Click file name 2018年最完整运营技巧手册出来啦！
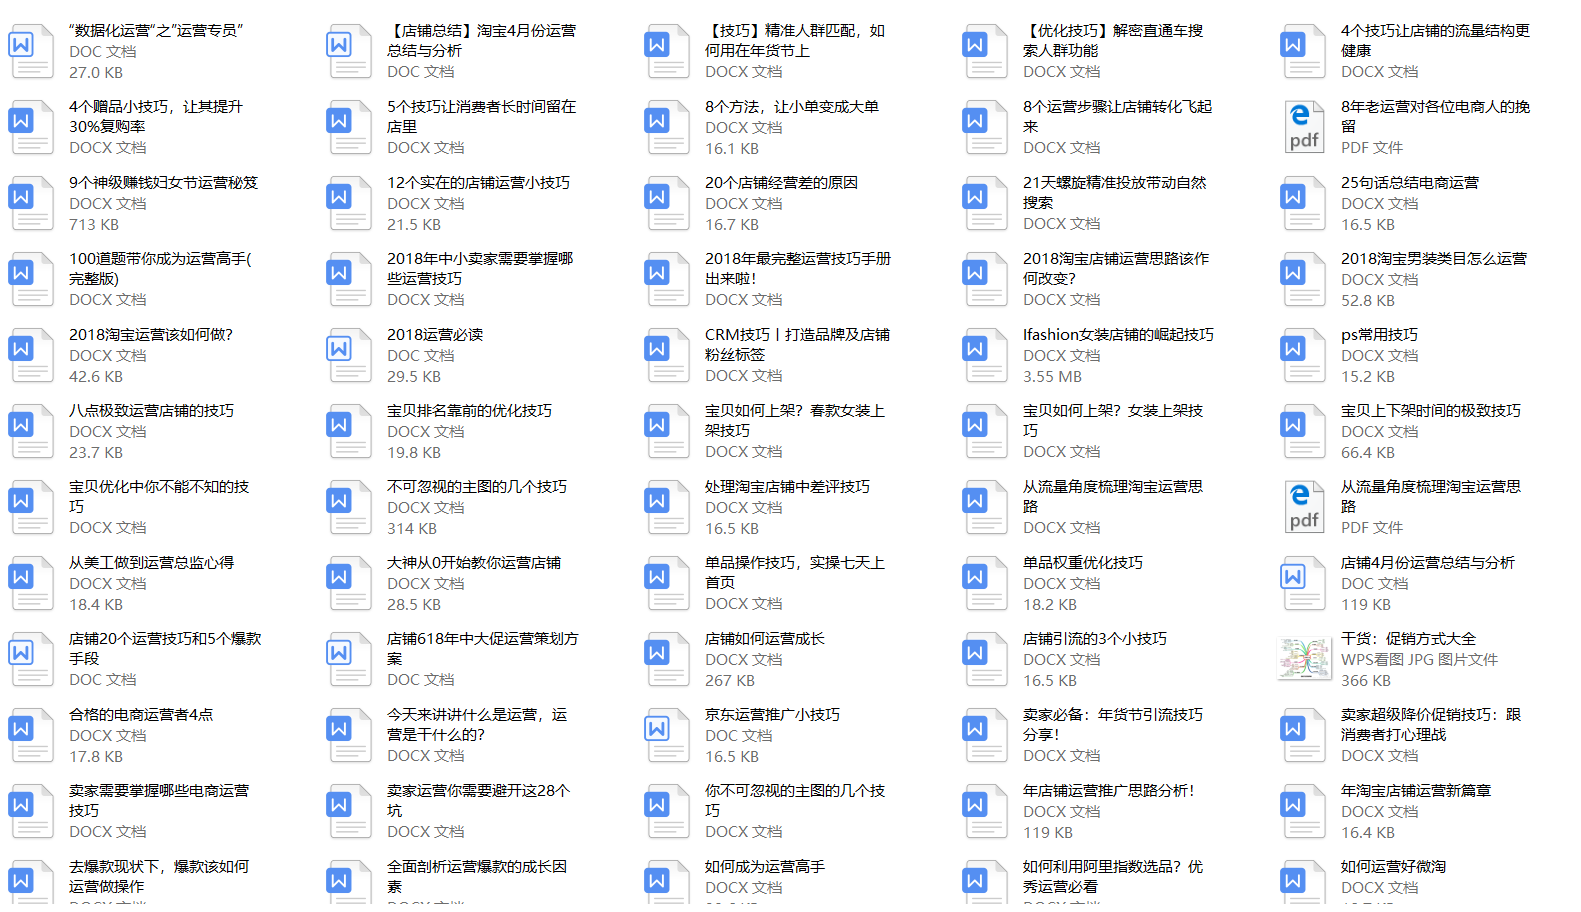The image size is (1581, 912). coord(797,268)
